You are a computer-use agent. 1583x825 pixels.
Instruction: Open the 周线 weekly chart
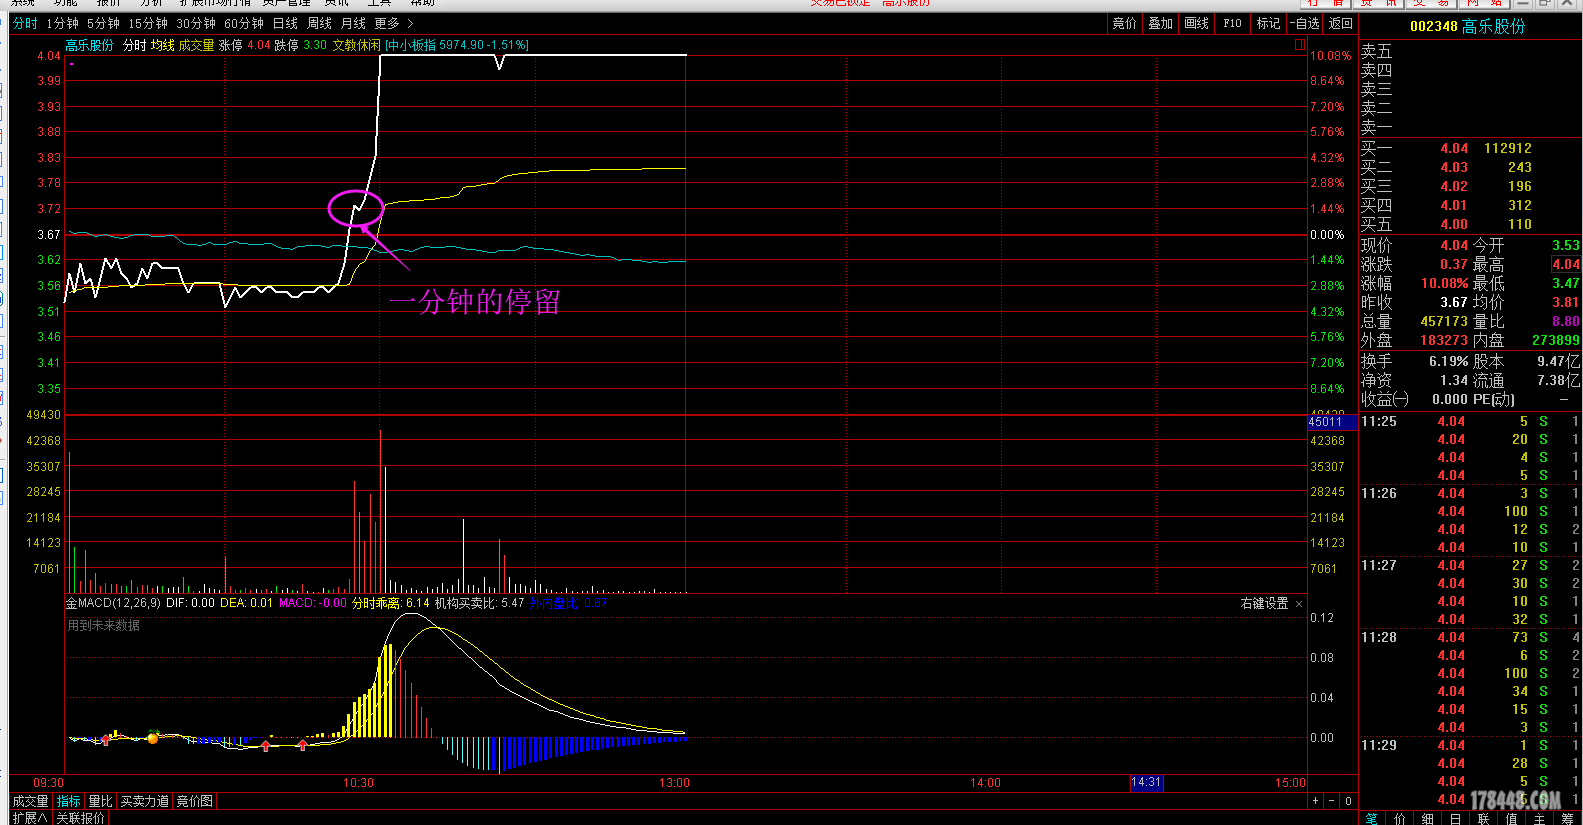tap(320, 23)
